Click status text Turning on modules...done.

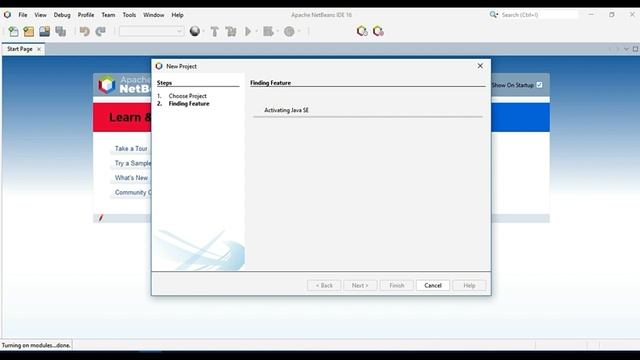tap(36, 345)
